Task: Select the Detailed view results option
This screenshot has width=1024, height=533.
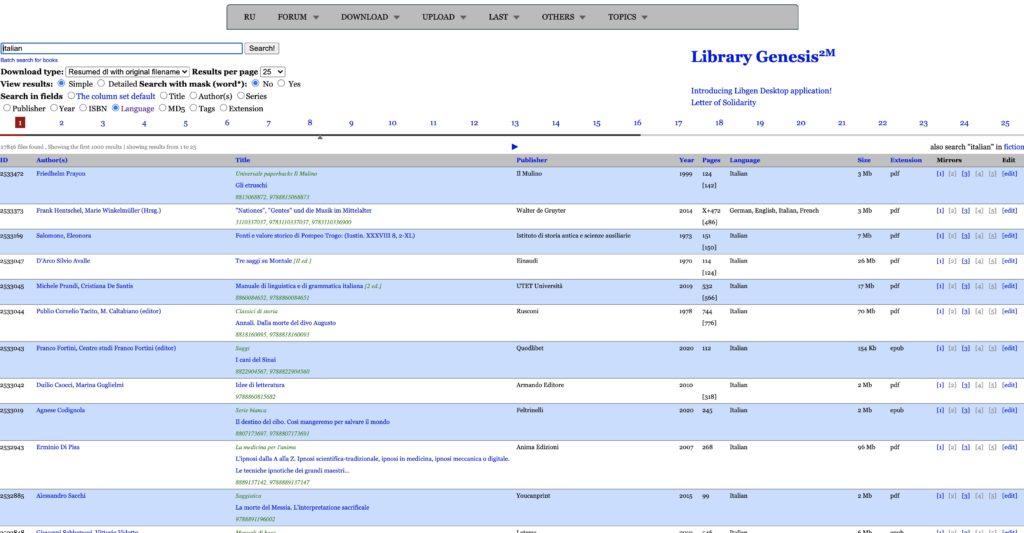Action: coord(102,84)
